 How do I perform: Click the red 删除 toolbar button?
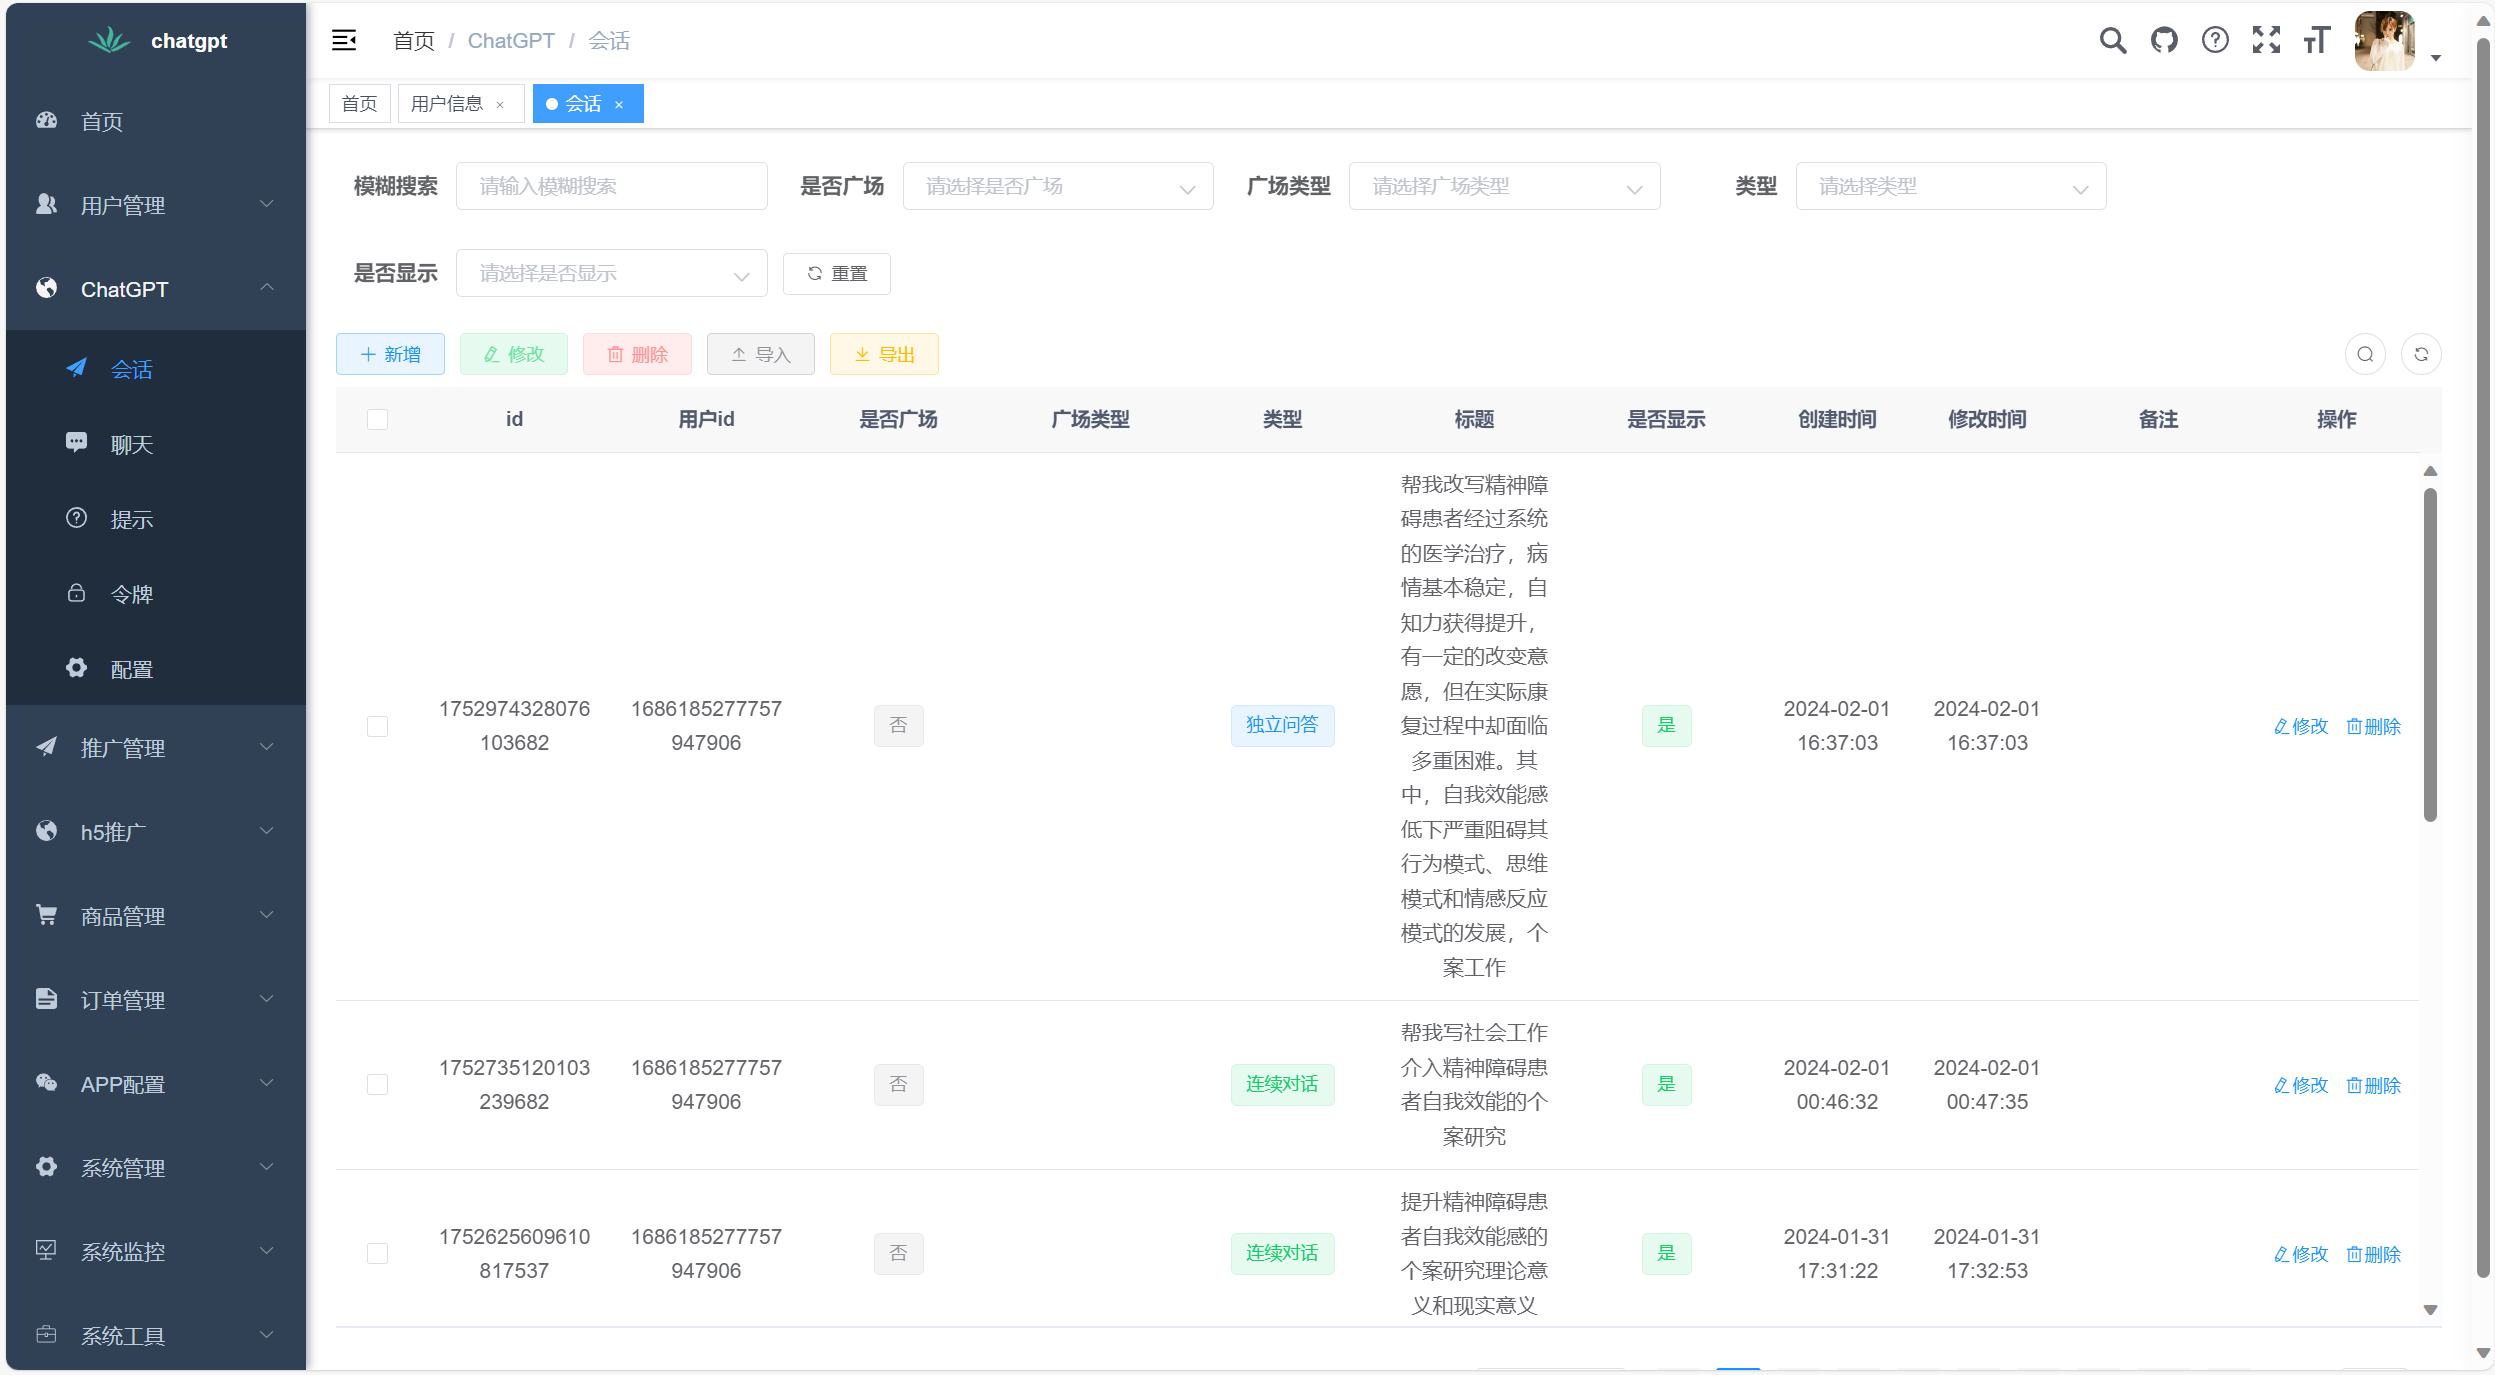pos(637,354)
